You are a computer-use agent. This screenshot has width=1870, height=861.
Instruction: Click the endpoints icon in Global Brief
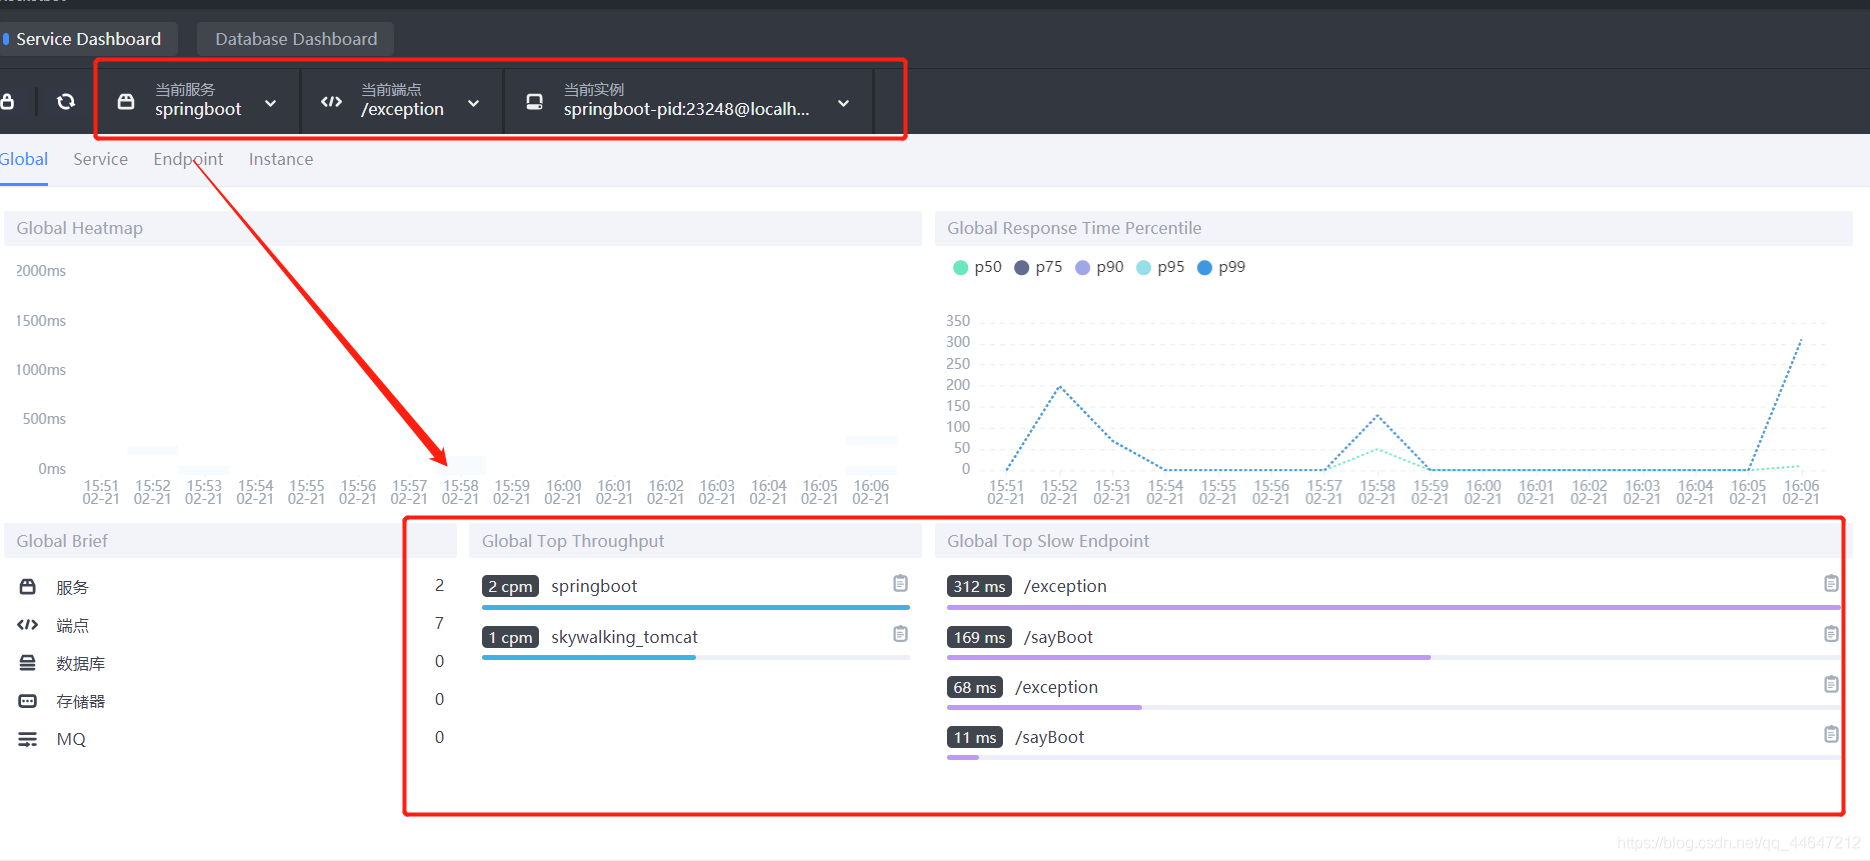coord(28,625)
